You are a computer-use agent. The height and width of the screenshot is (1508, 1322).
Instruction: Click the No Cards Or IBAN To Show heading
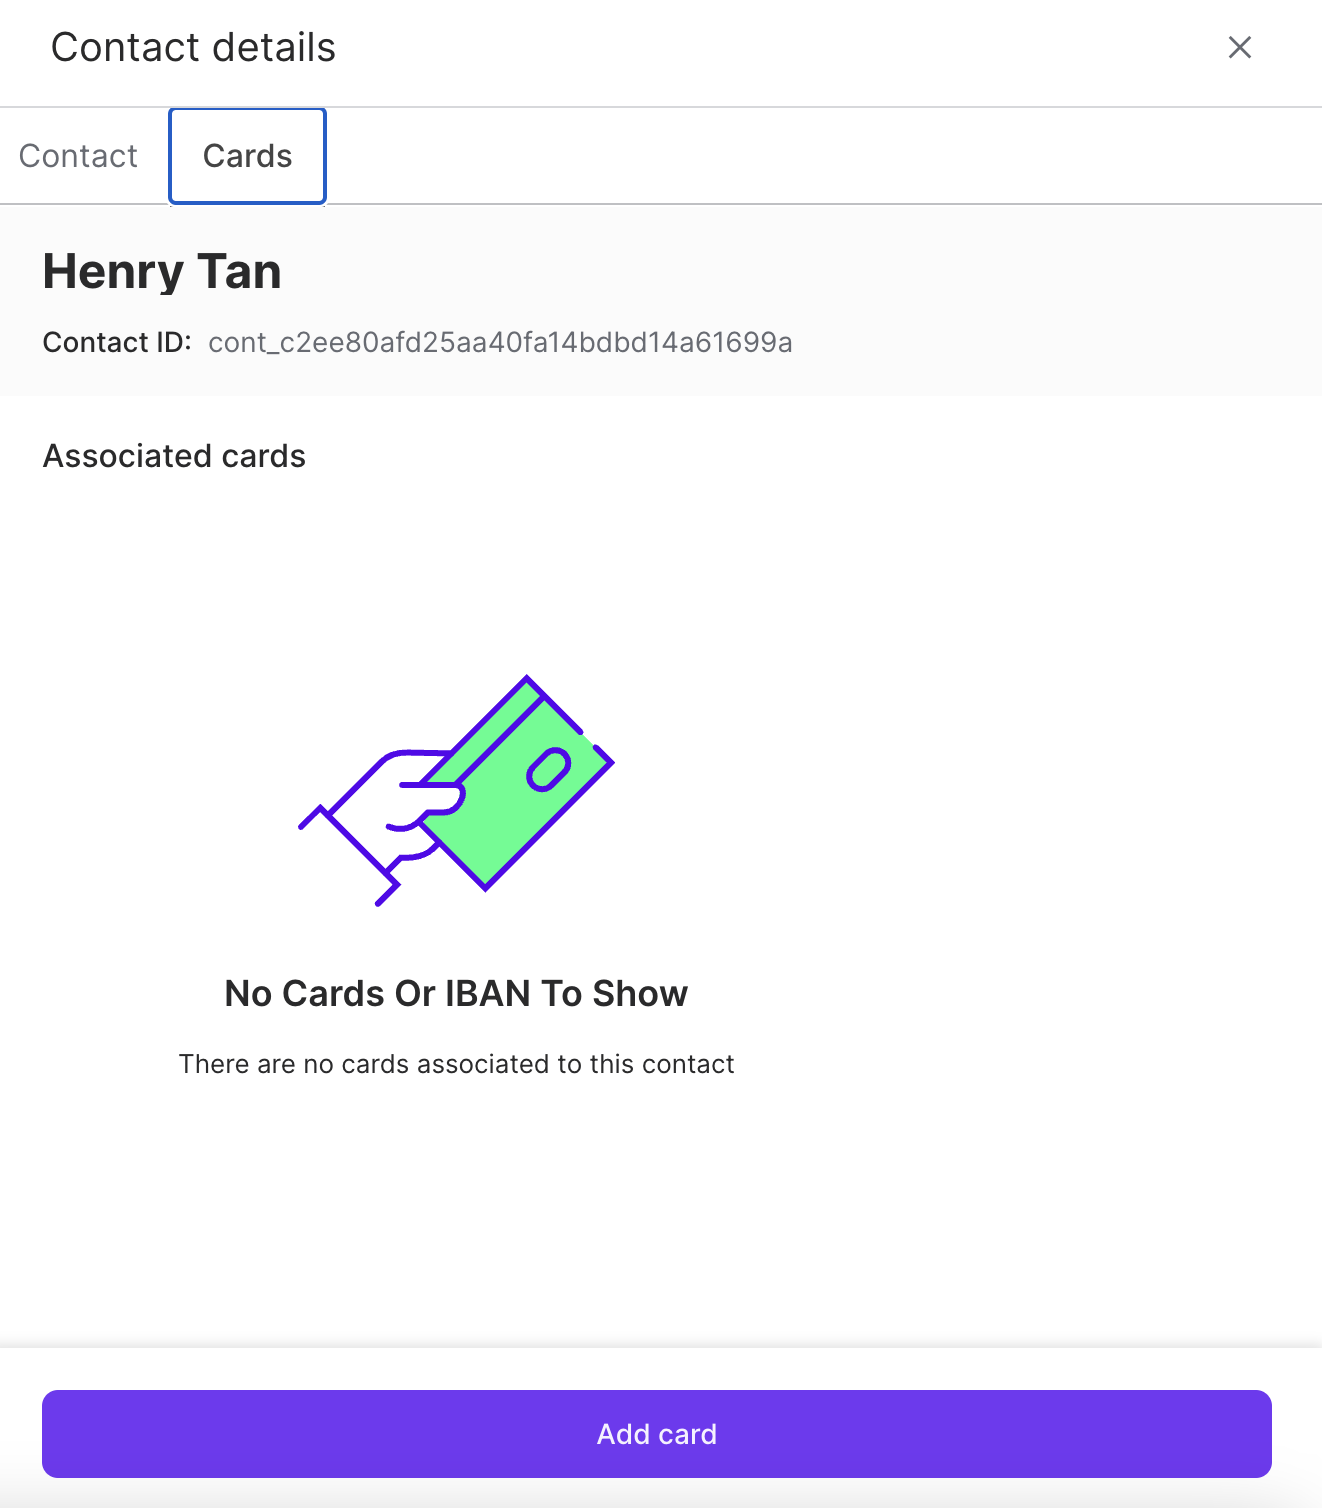pos(456,993)
